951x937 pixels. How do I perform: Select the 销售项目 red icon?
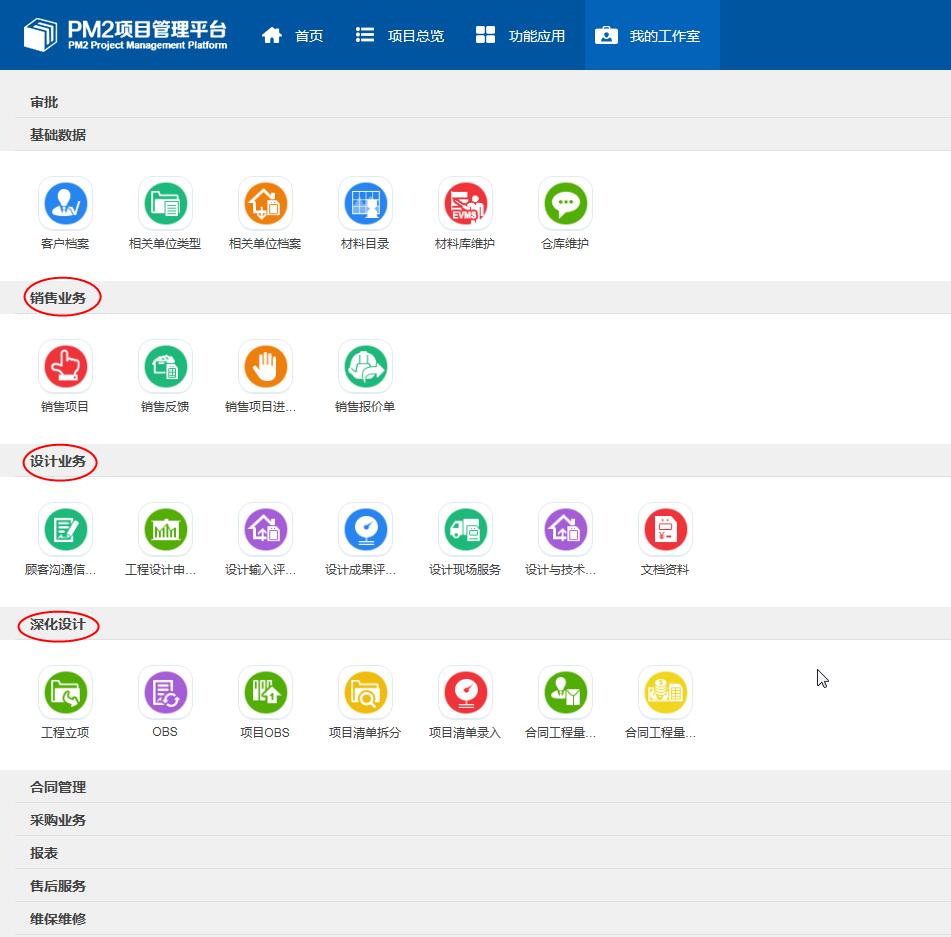pos(65,367)
